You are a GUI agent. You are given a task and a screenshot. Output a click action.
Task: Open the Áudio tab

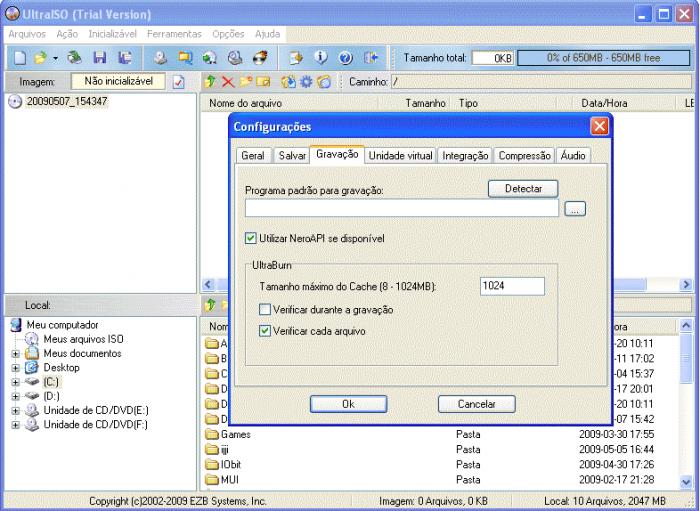(573, 156)
